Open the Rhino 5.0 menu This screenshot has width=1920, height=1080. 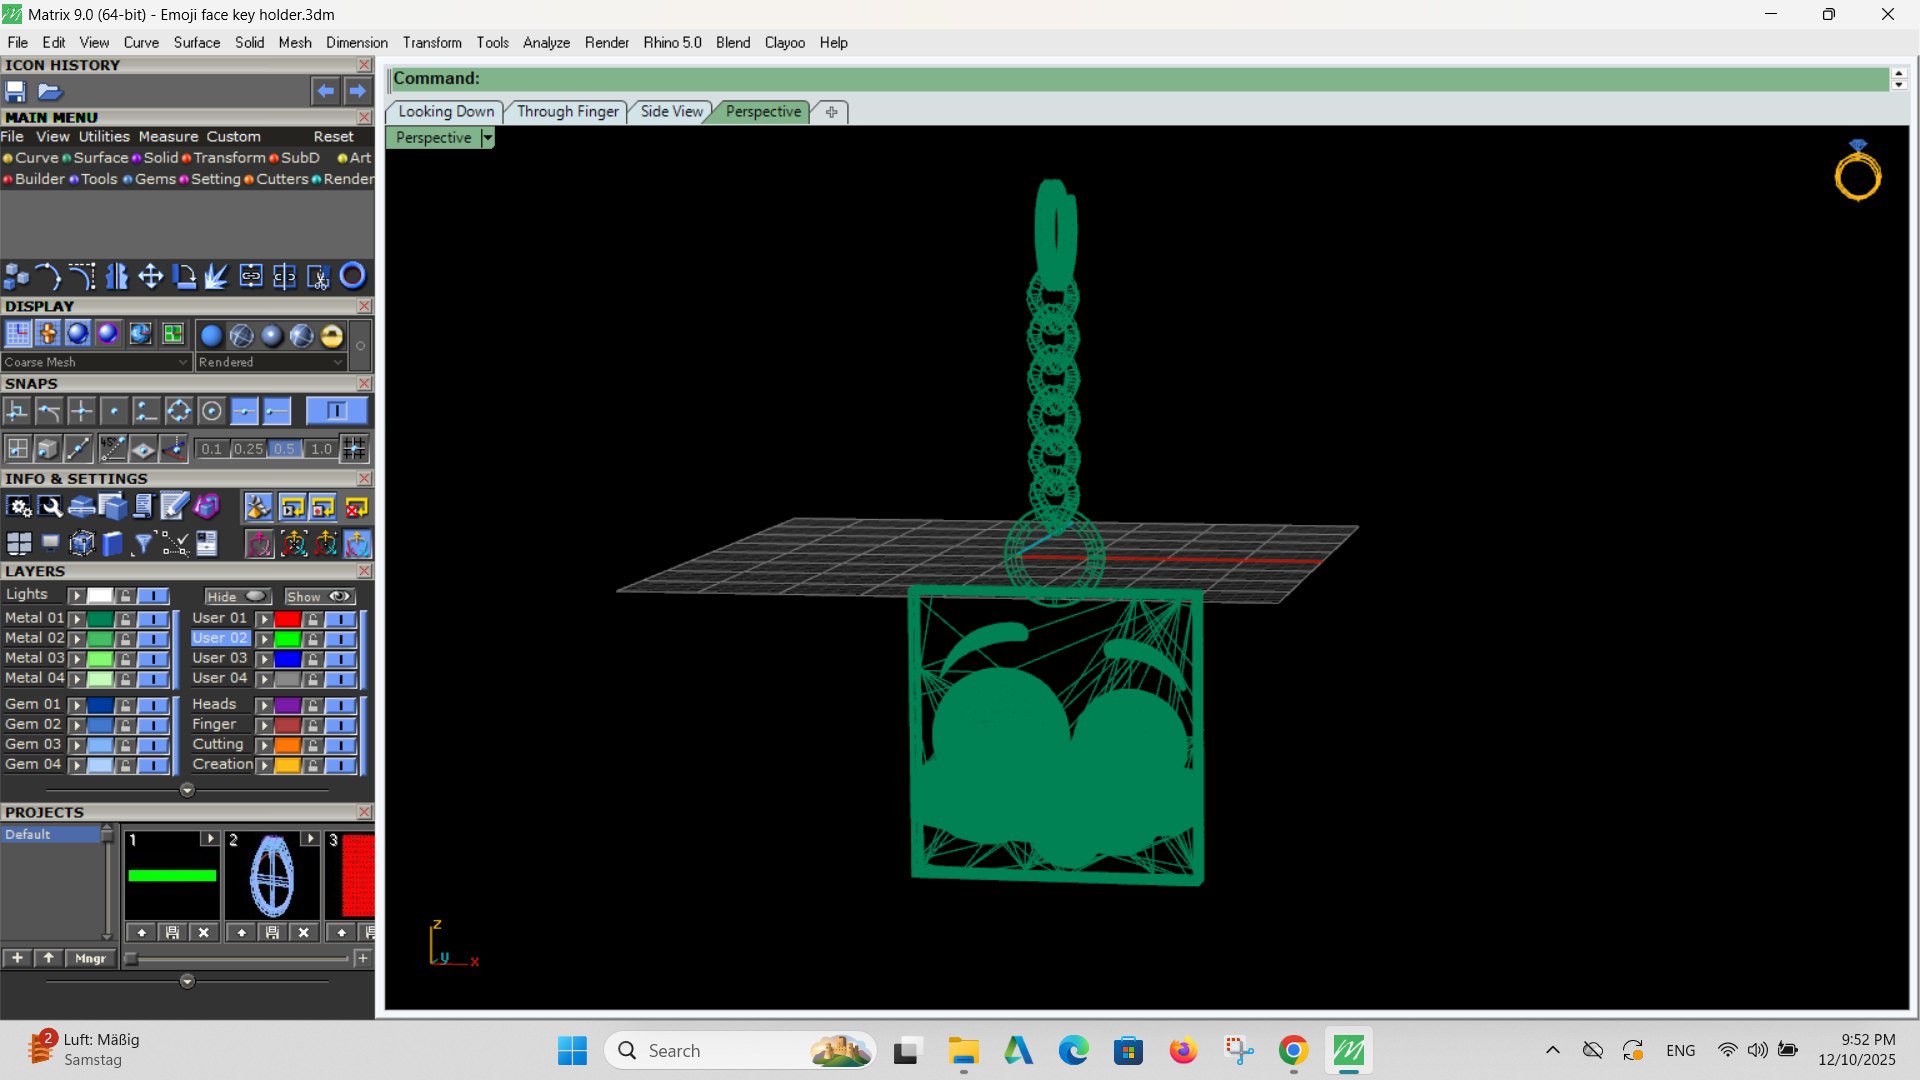click(672, 42)
